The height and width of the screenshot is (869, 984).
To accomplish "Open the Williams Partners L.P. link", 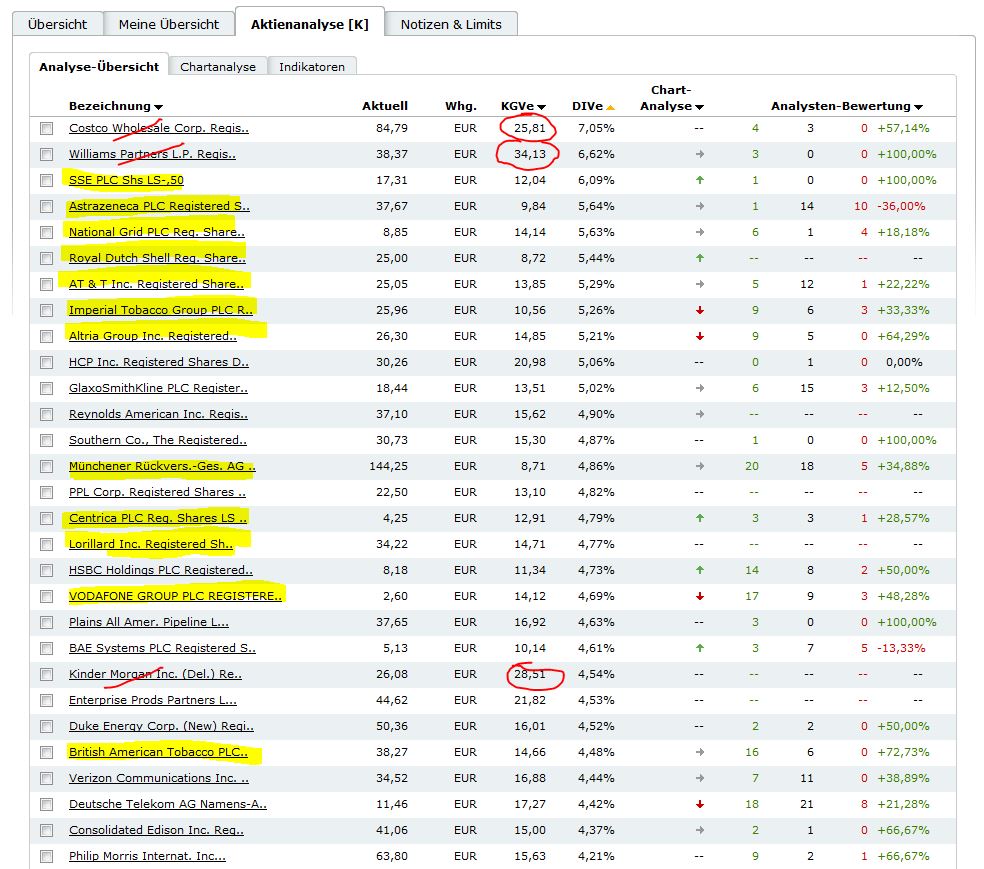I will click(x=152, y=154).
